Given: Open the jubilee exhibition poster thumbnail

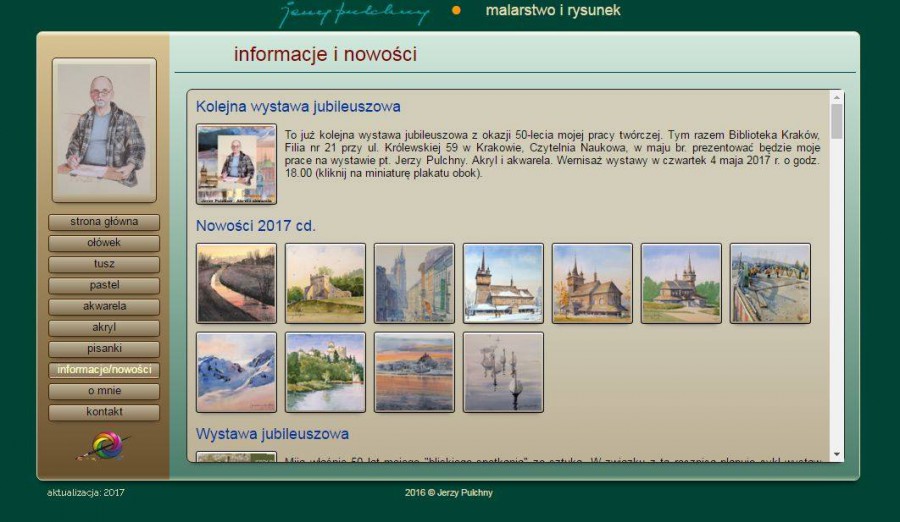Looking at the screenshot, I should pos(236,164).
